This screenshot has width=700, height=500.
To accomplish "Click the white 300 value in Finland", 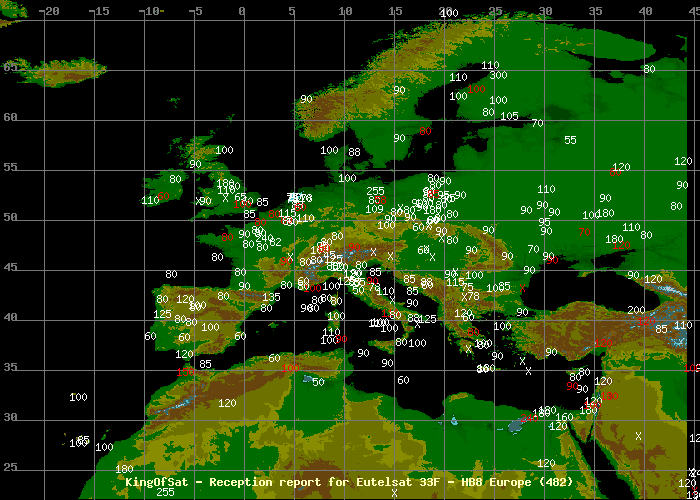I will pyautogui.click(x=498, y=75).
